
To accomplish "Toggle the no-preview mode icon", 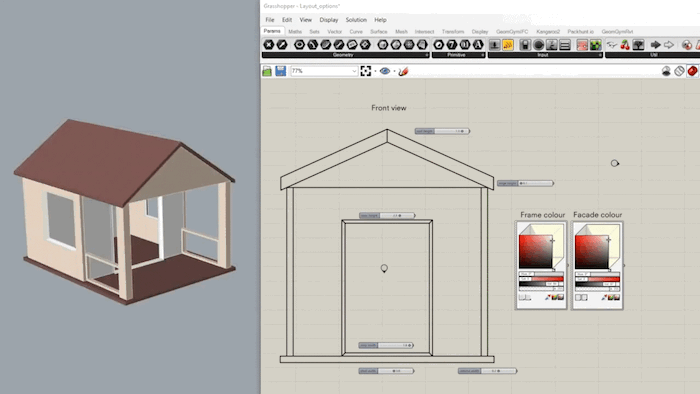I will (666, 71).
